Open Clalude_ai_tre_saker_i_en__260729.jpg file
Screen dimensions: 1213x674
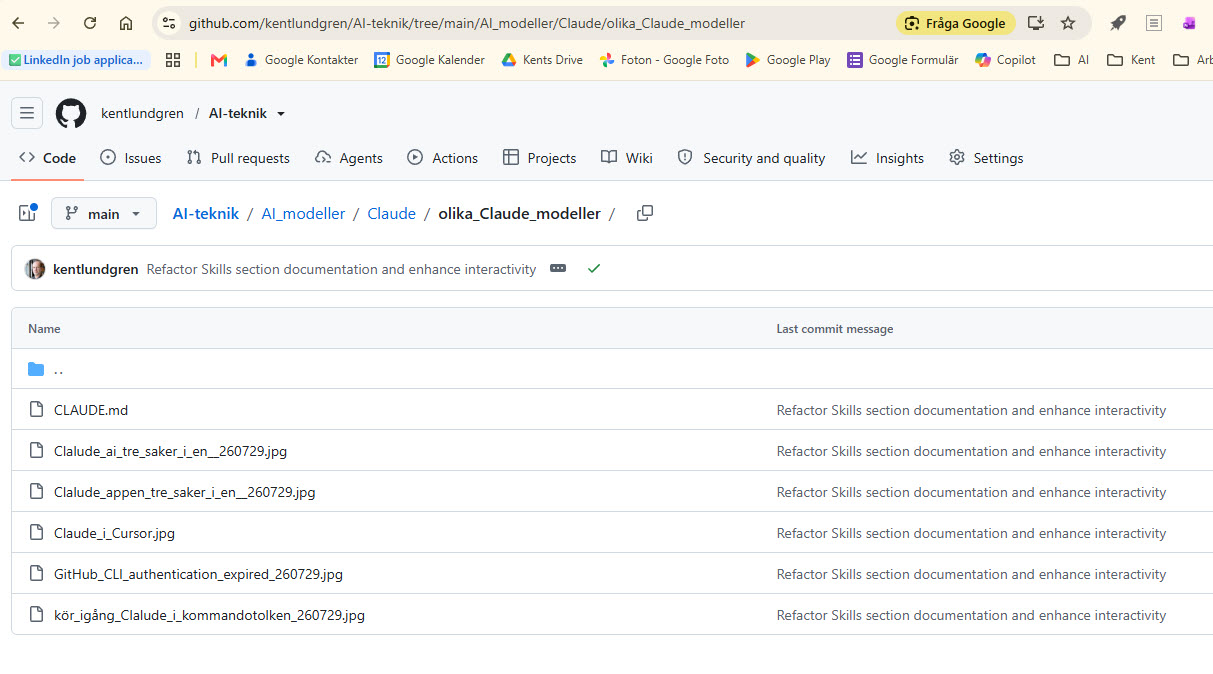pyautogui.click(x=170, y=451)
